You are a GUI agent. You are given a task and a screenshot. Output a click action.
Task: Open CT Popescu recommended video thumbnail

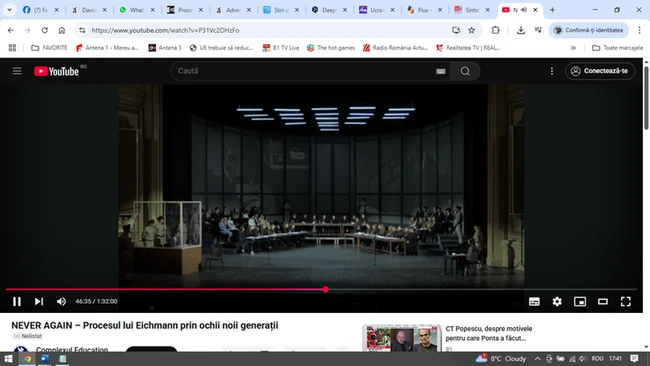pyautogui.click(x=402, y=338)
